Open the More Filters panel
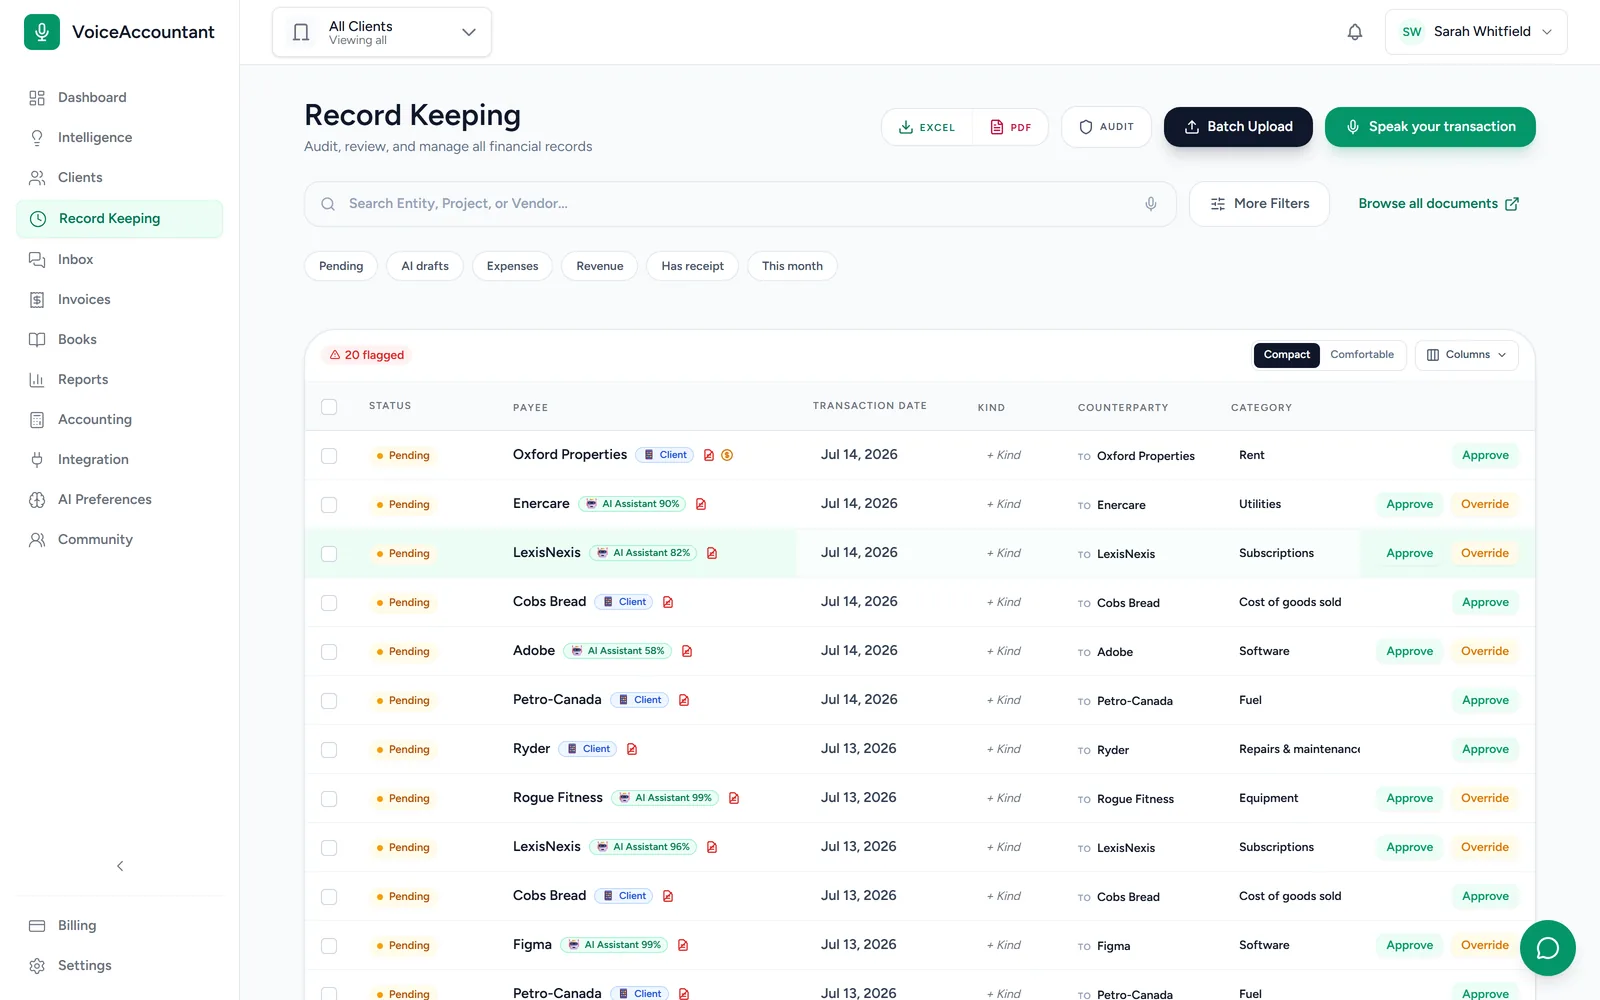The image size is (1600, 1000). (1259, 204)
